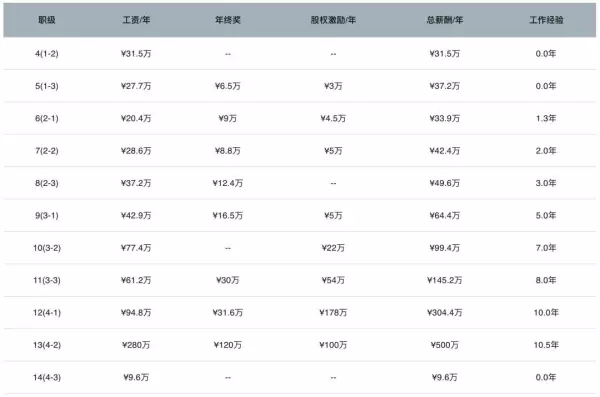600x397 pixels.
Task: Select the level cell 14(4-3)
Action: coord(47,377)
